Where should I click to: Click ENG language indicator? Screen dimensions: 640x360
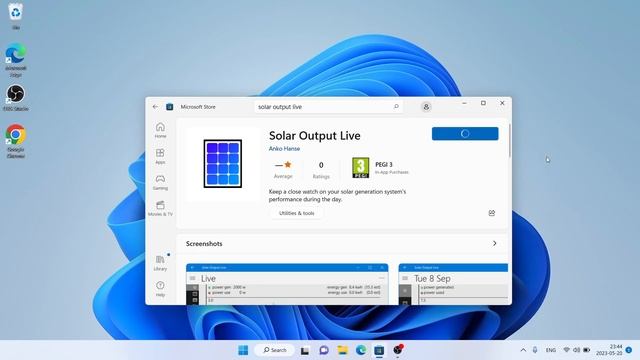tap(551, 350)
